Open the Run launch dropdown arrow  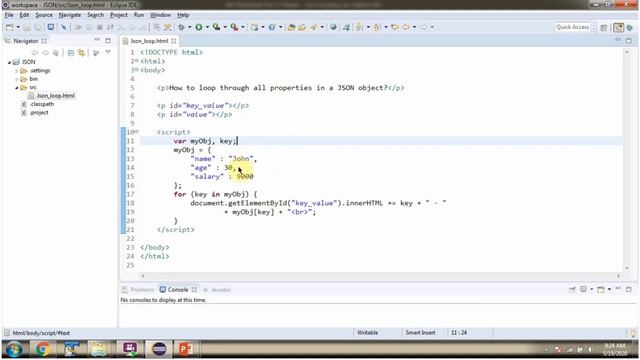[x=207, y=27]
